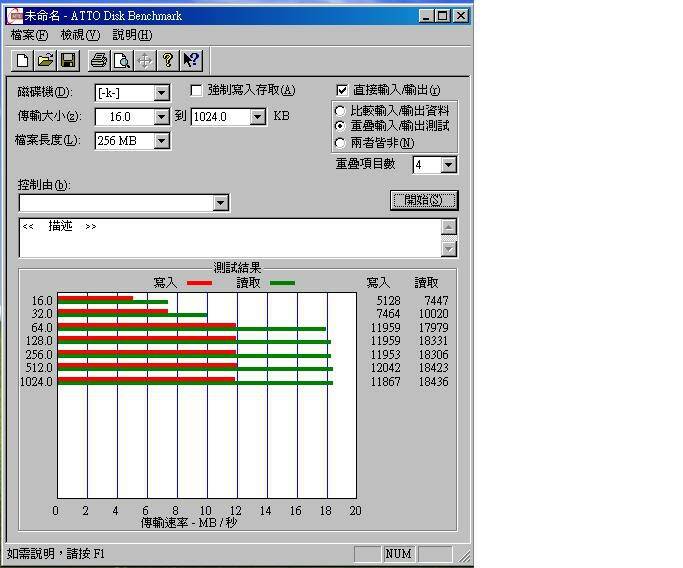
Task: Click the Open folder toolbar icon
Action: (x=45, y=61)
